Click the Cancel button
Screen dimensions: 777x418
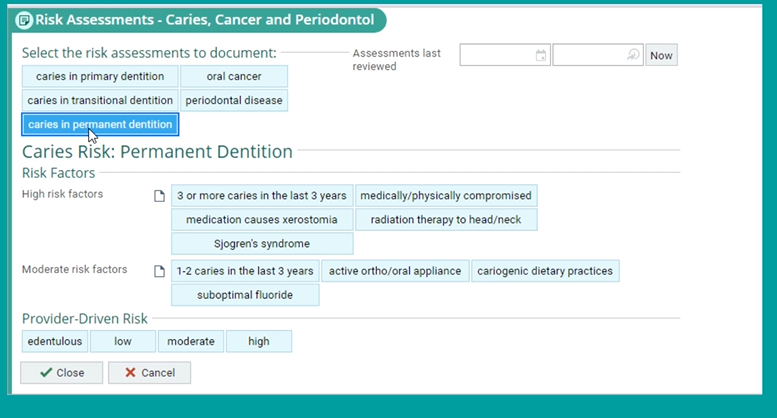coord(149,373)
